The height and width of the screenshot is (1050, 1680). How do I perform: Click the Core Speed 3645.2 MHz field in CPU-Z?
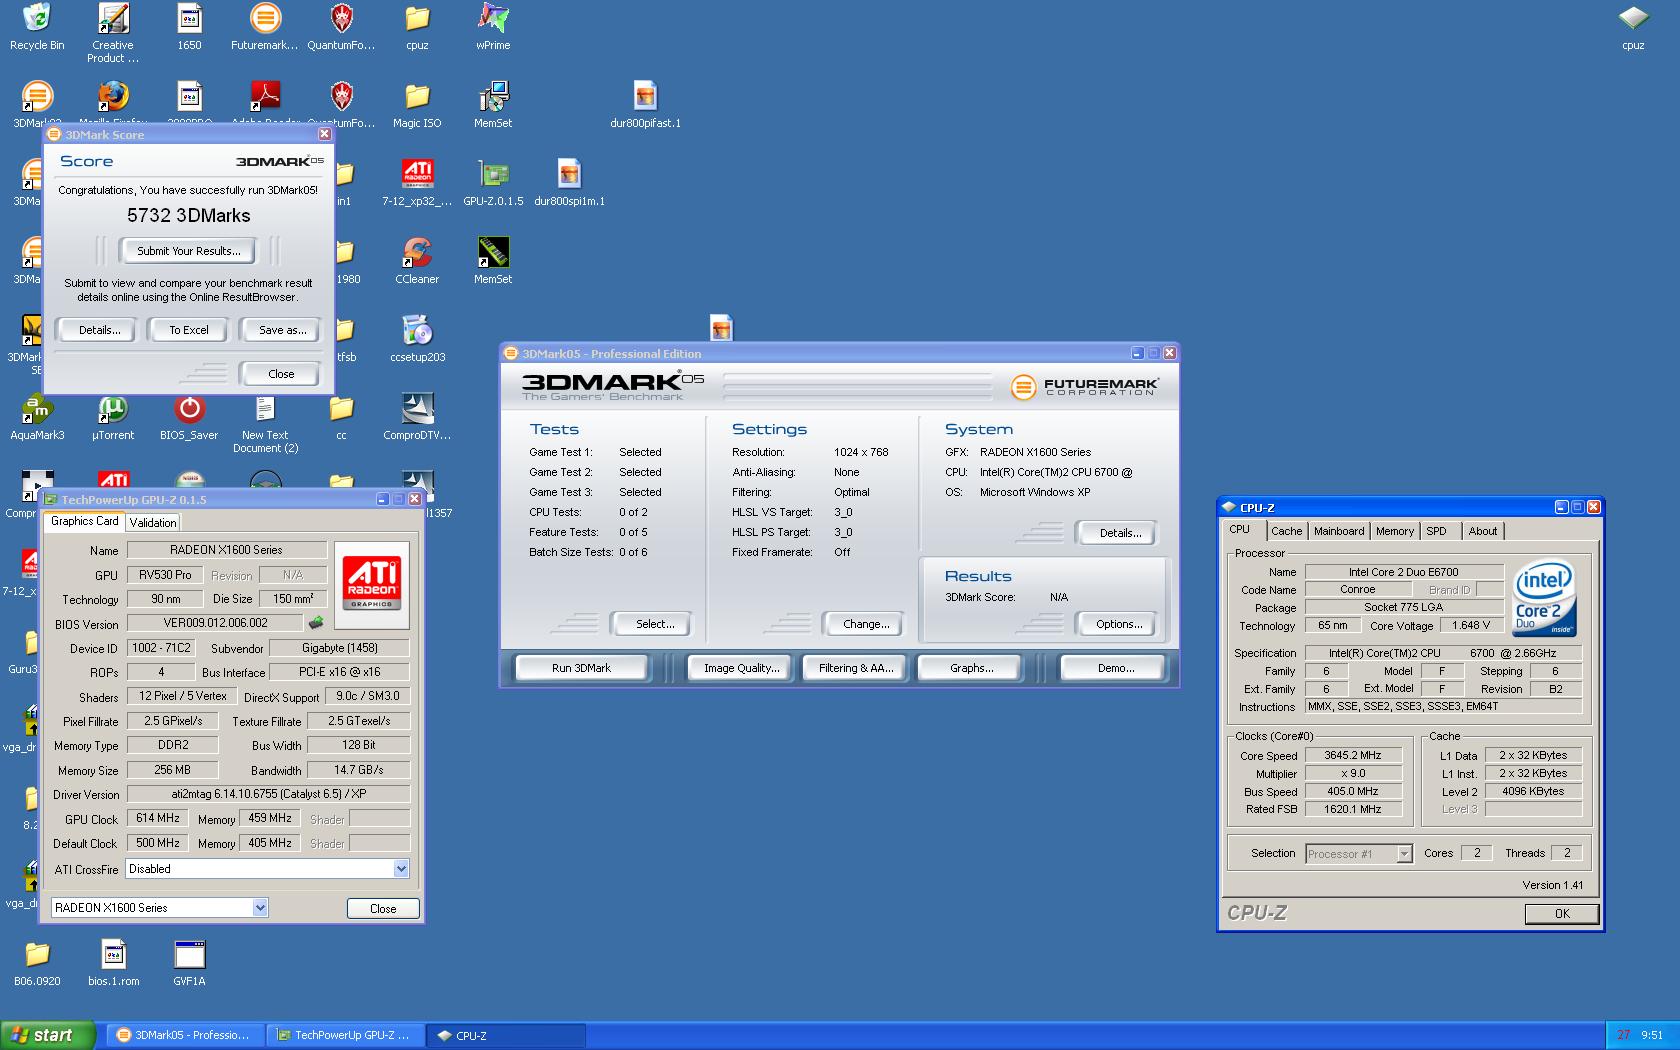(x=1352, y=756)
